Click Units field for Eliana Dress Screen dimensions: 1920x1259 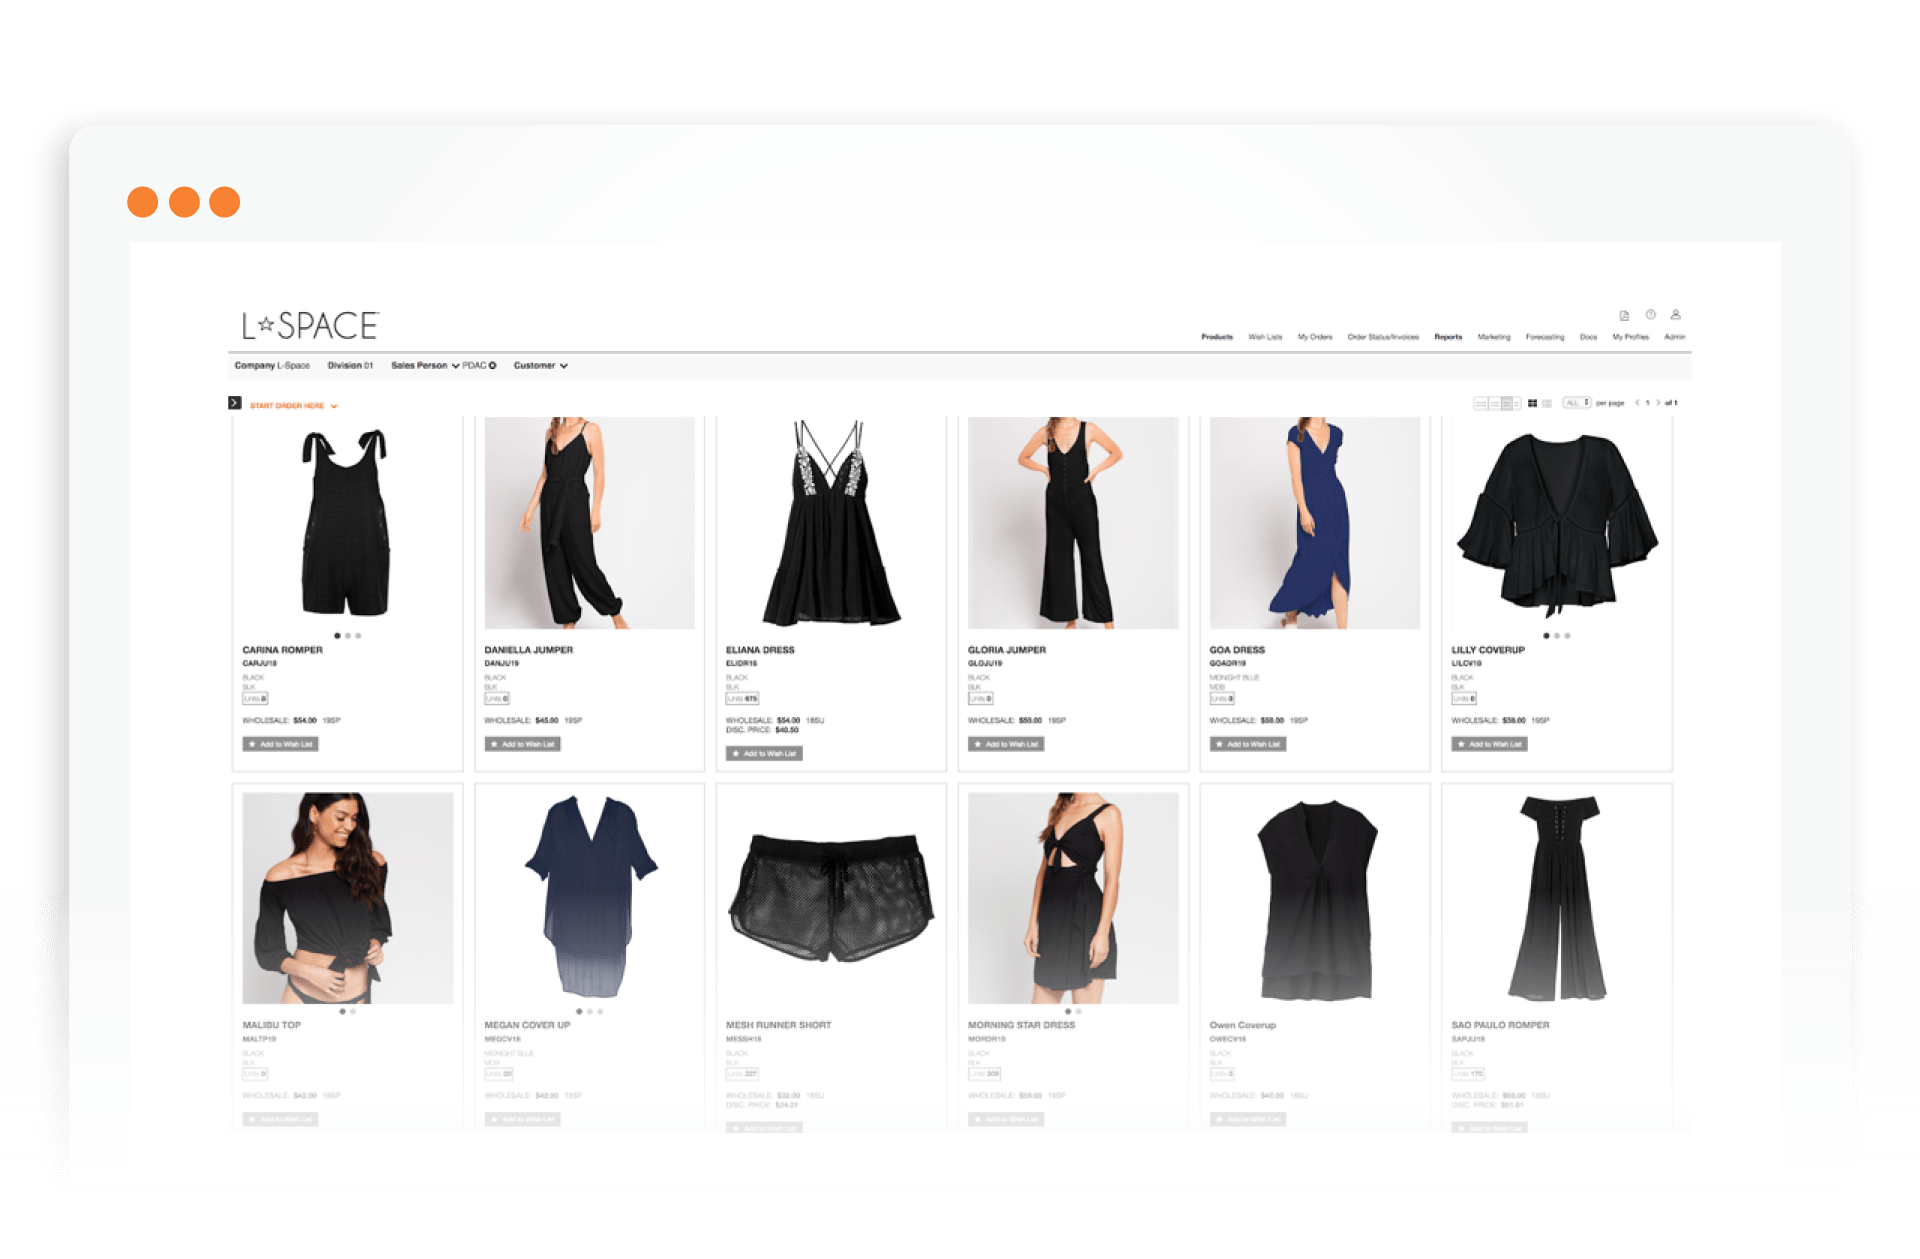[x=742, y=699]
